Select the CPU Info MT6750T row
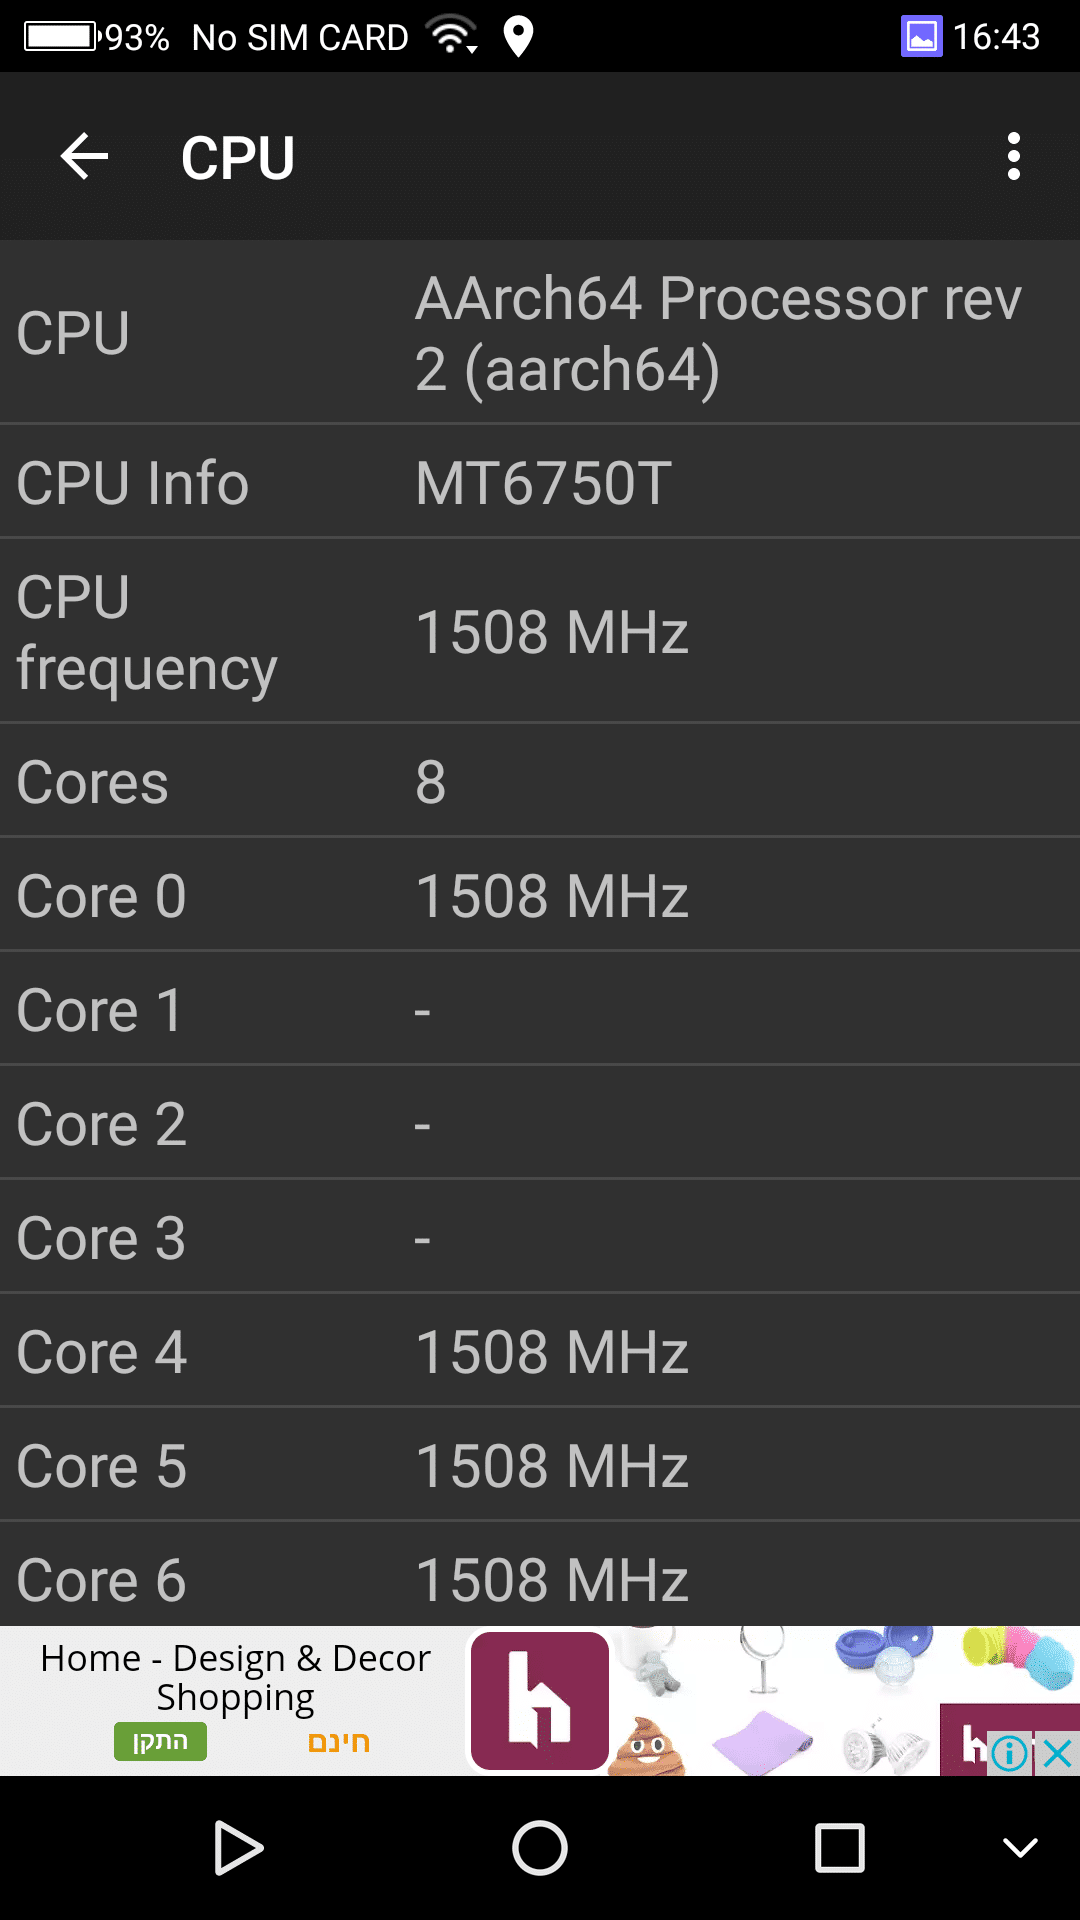The image size is (1080, 1920). pos(540,482)
